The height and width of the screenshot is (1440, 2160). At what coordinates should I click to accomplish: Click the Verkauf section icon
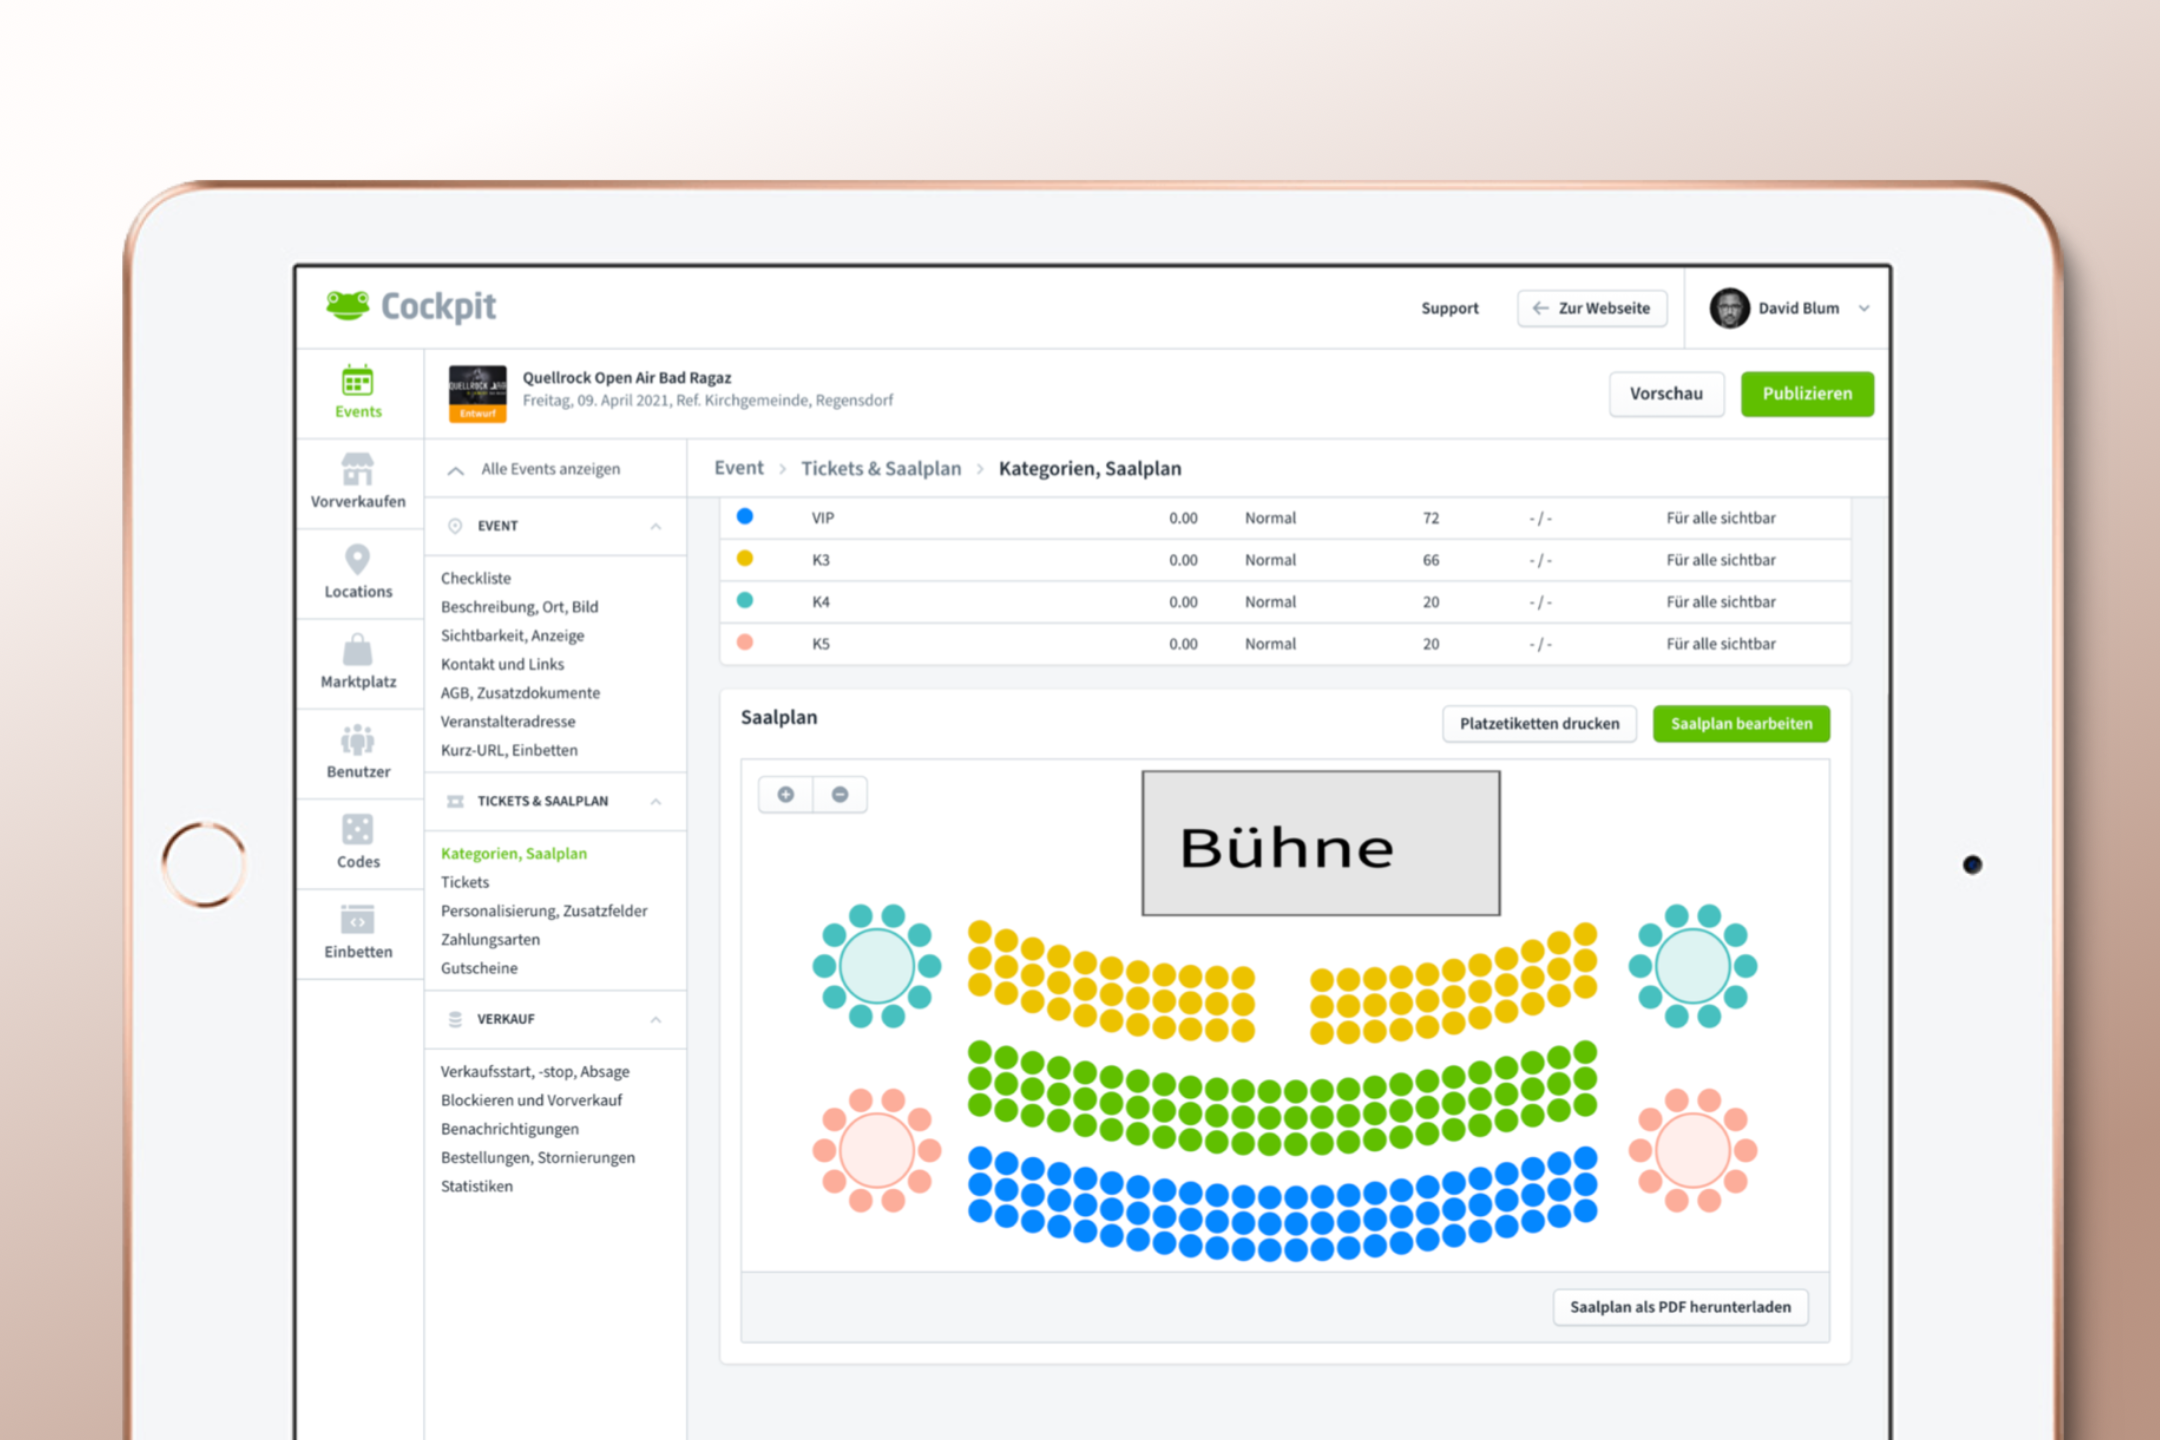[x=455, y=1019]
